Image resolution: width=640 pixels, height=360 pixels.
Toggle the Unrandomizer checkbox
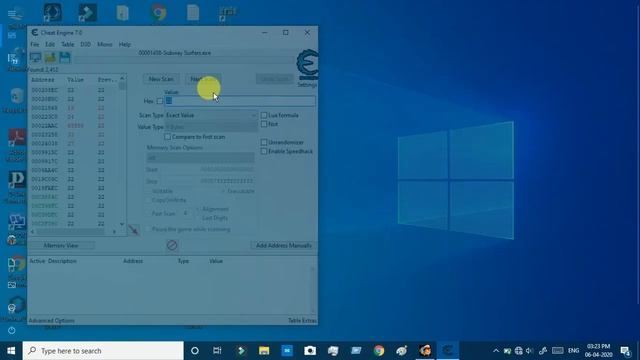(x=264, y=142)
